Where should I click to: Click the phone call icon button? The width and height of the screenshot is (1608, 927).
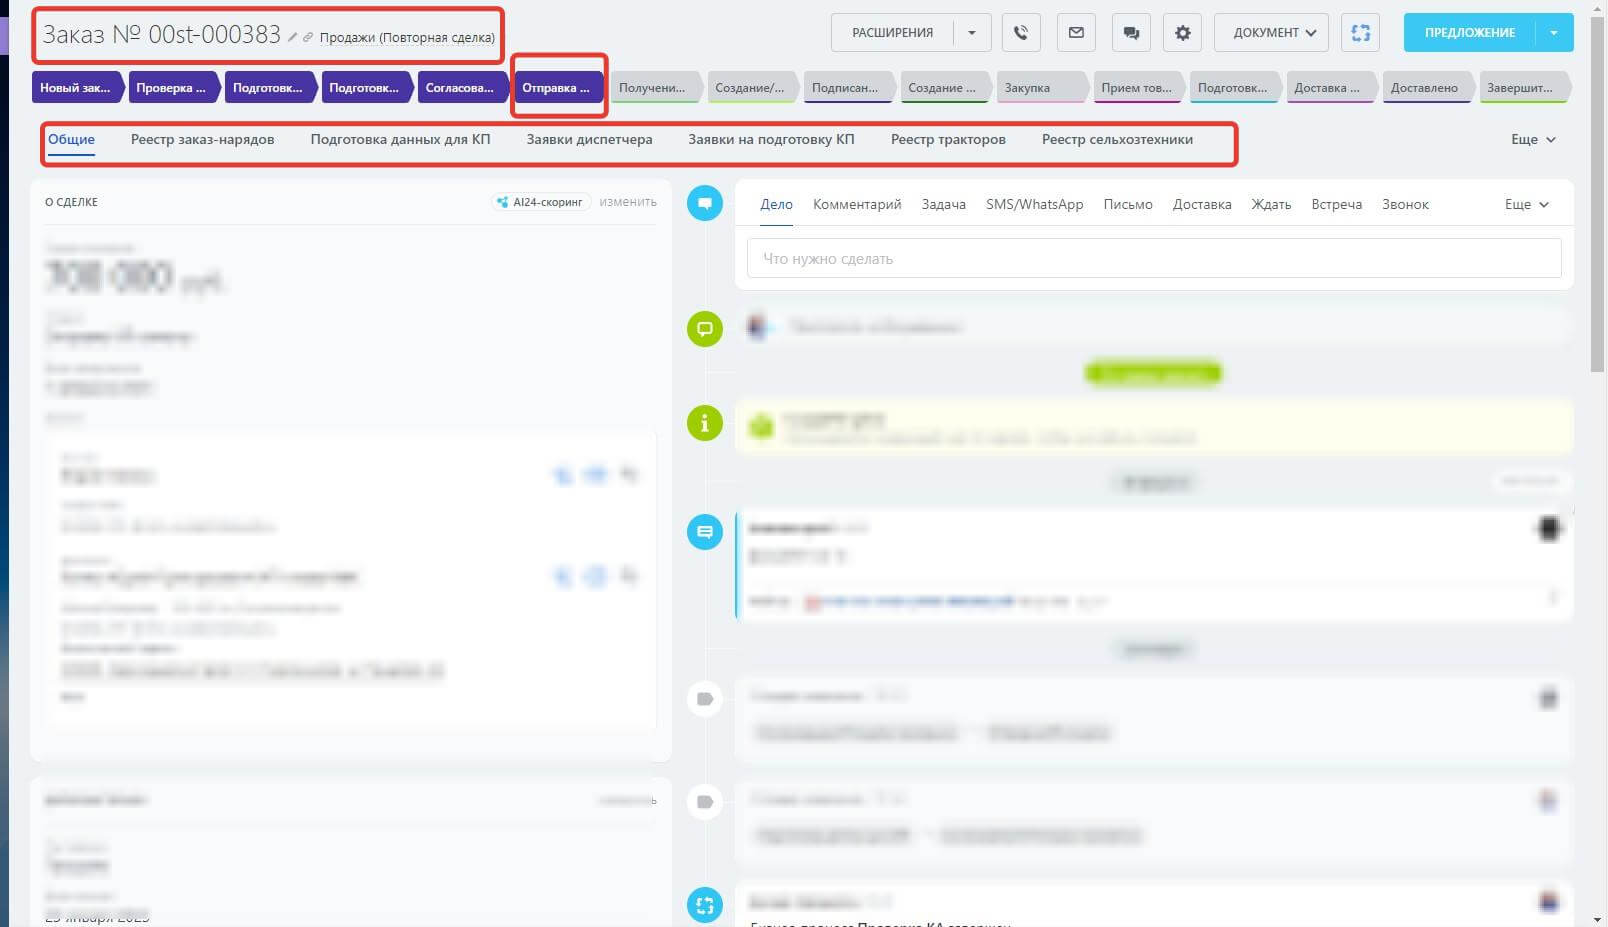1020,33
